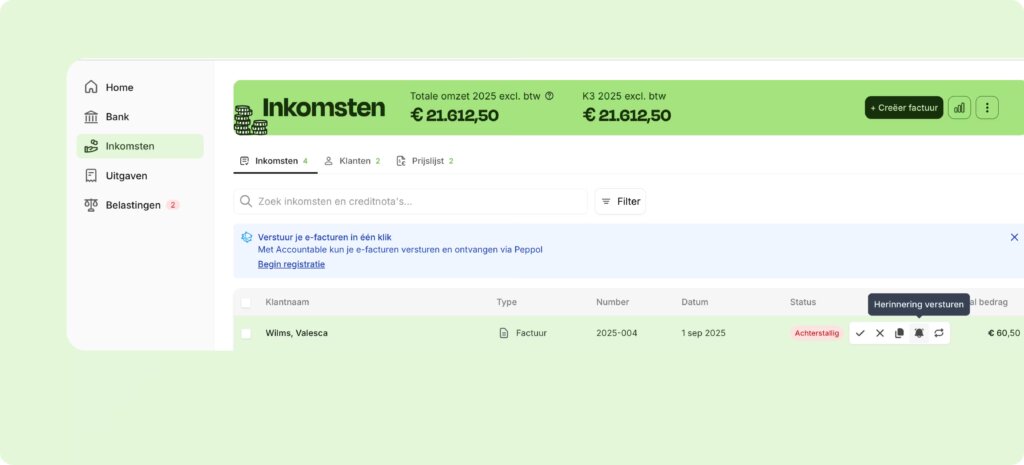Click the checkmark icon on Wilms invoice
The image size is (1024, 465).
pos(860,333)
